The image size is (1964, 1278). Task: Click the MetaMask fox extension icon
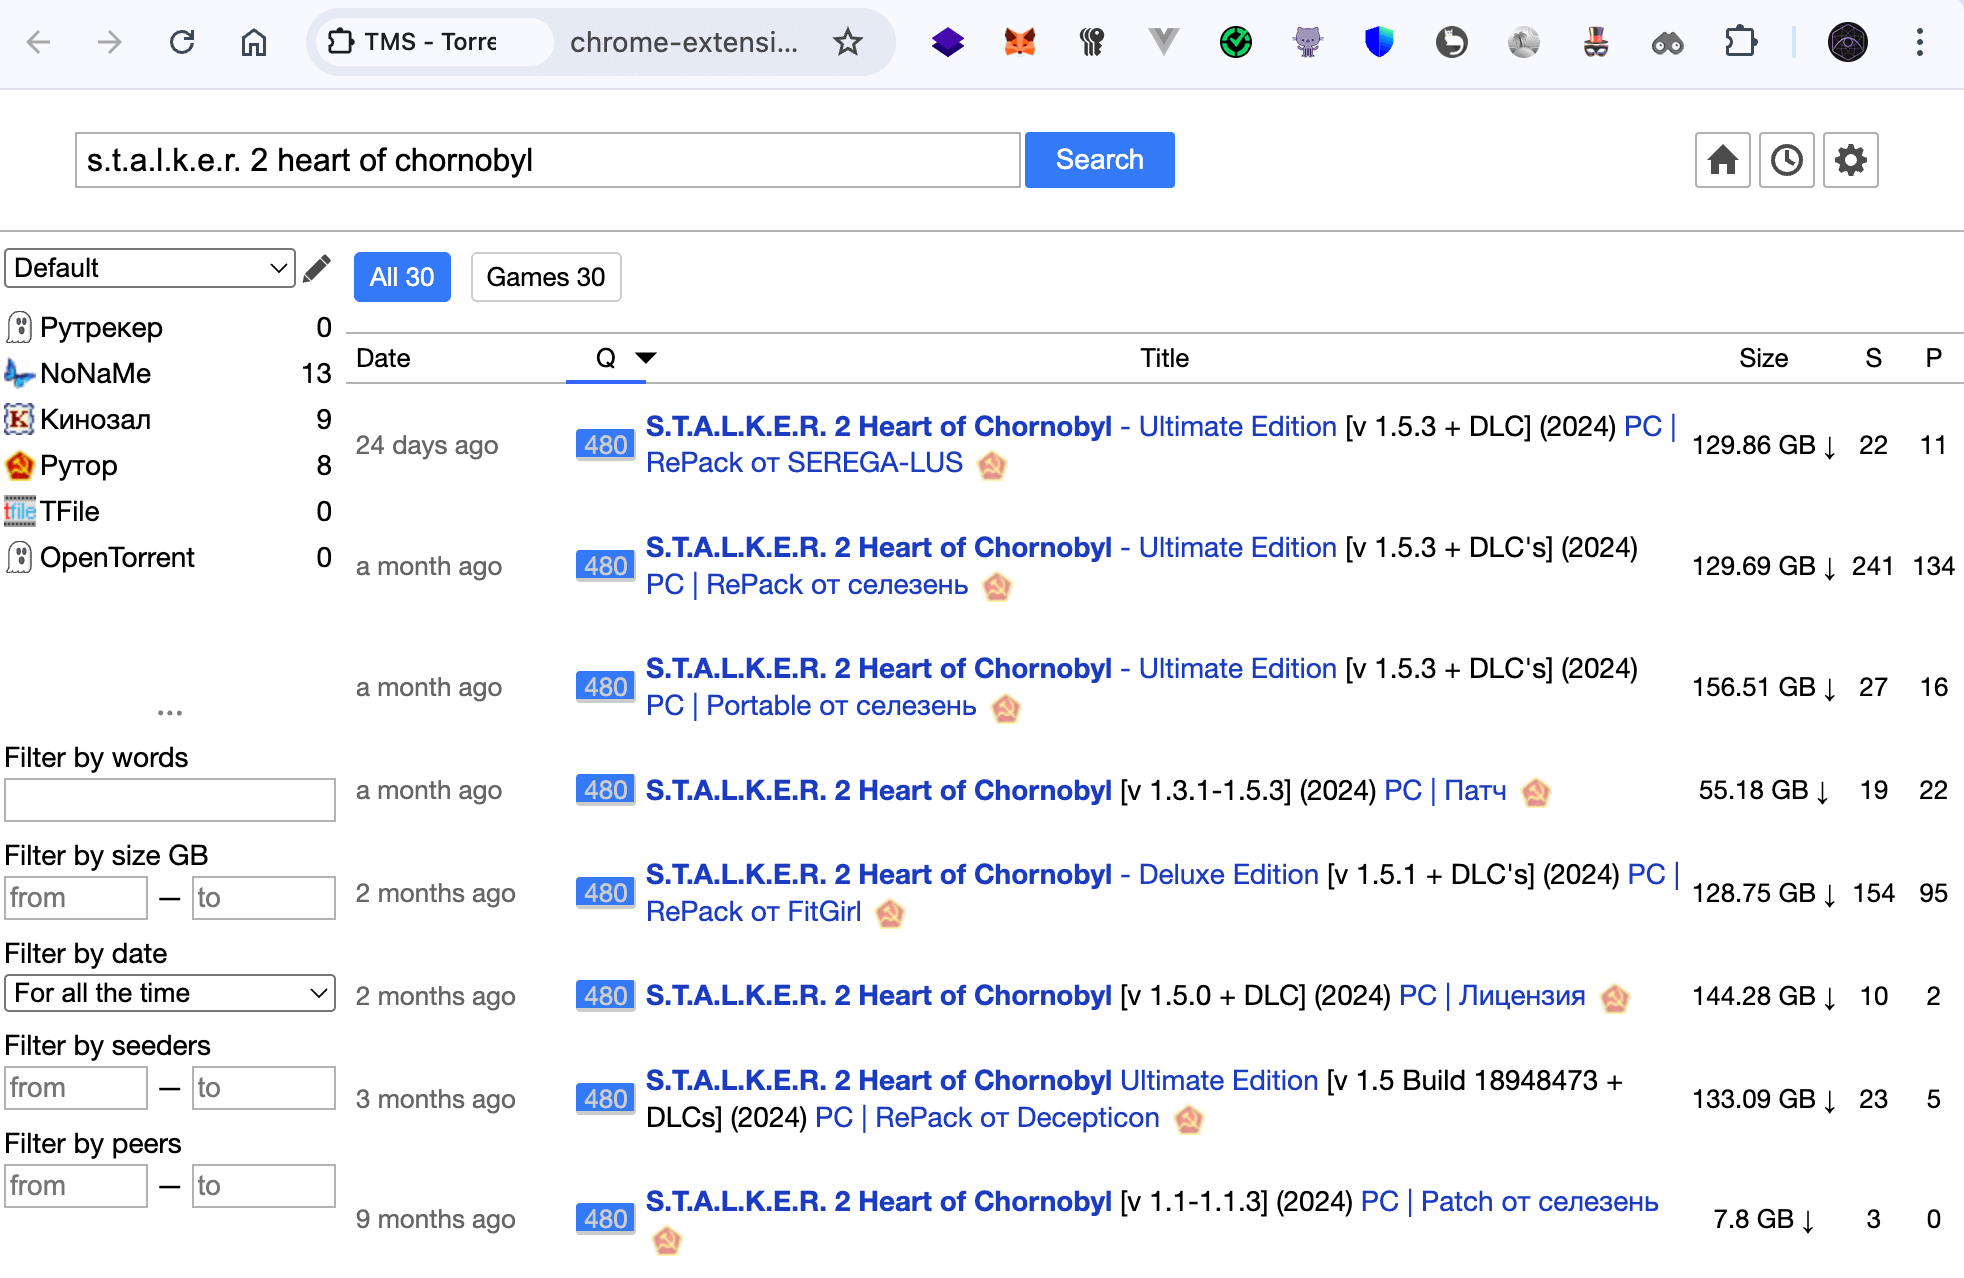1019,42
